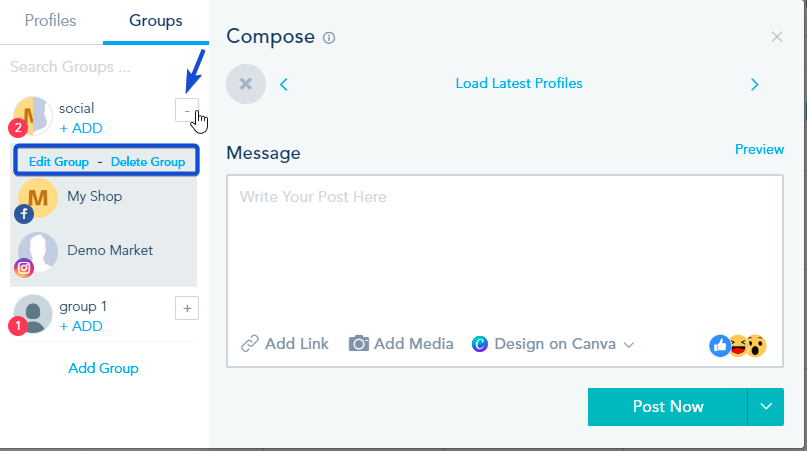The height and width of the screenshot is (451, 807).
Task: Click the Add Media camera icon
Action: pyautogui.click(x=359, y=343)
